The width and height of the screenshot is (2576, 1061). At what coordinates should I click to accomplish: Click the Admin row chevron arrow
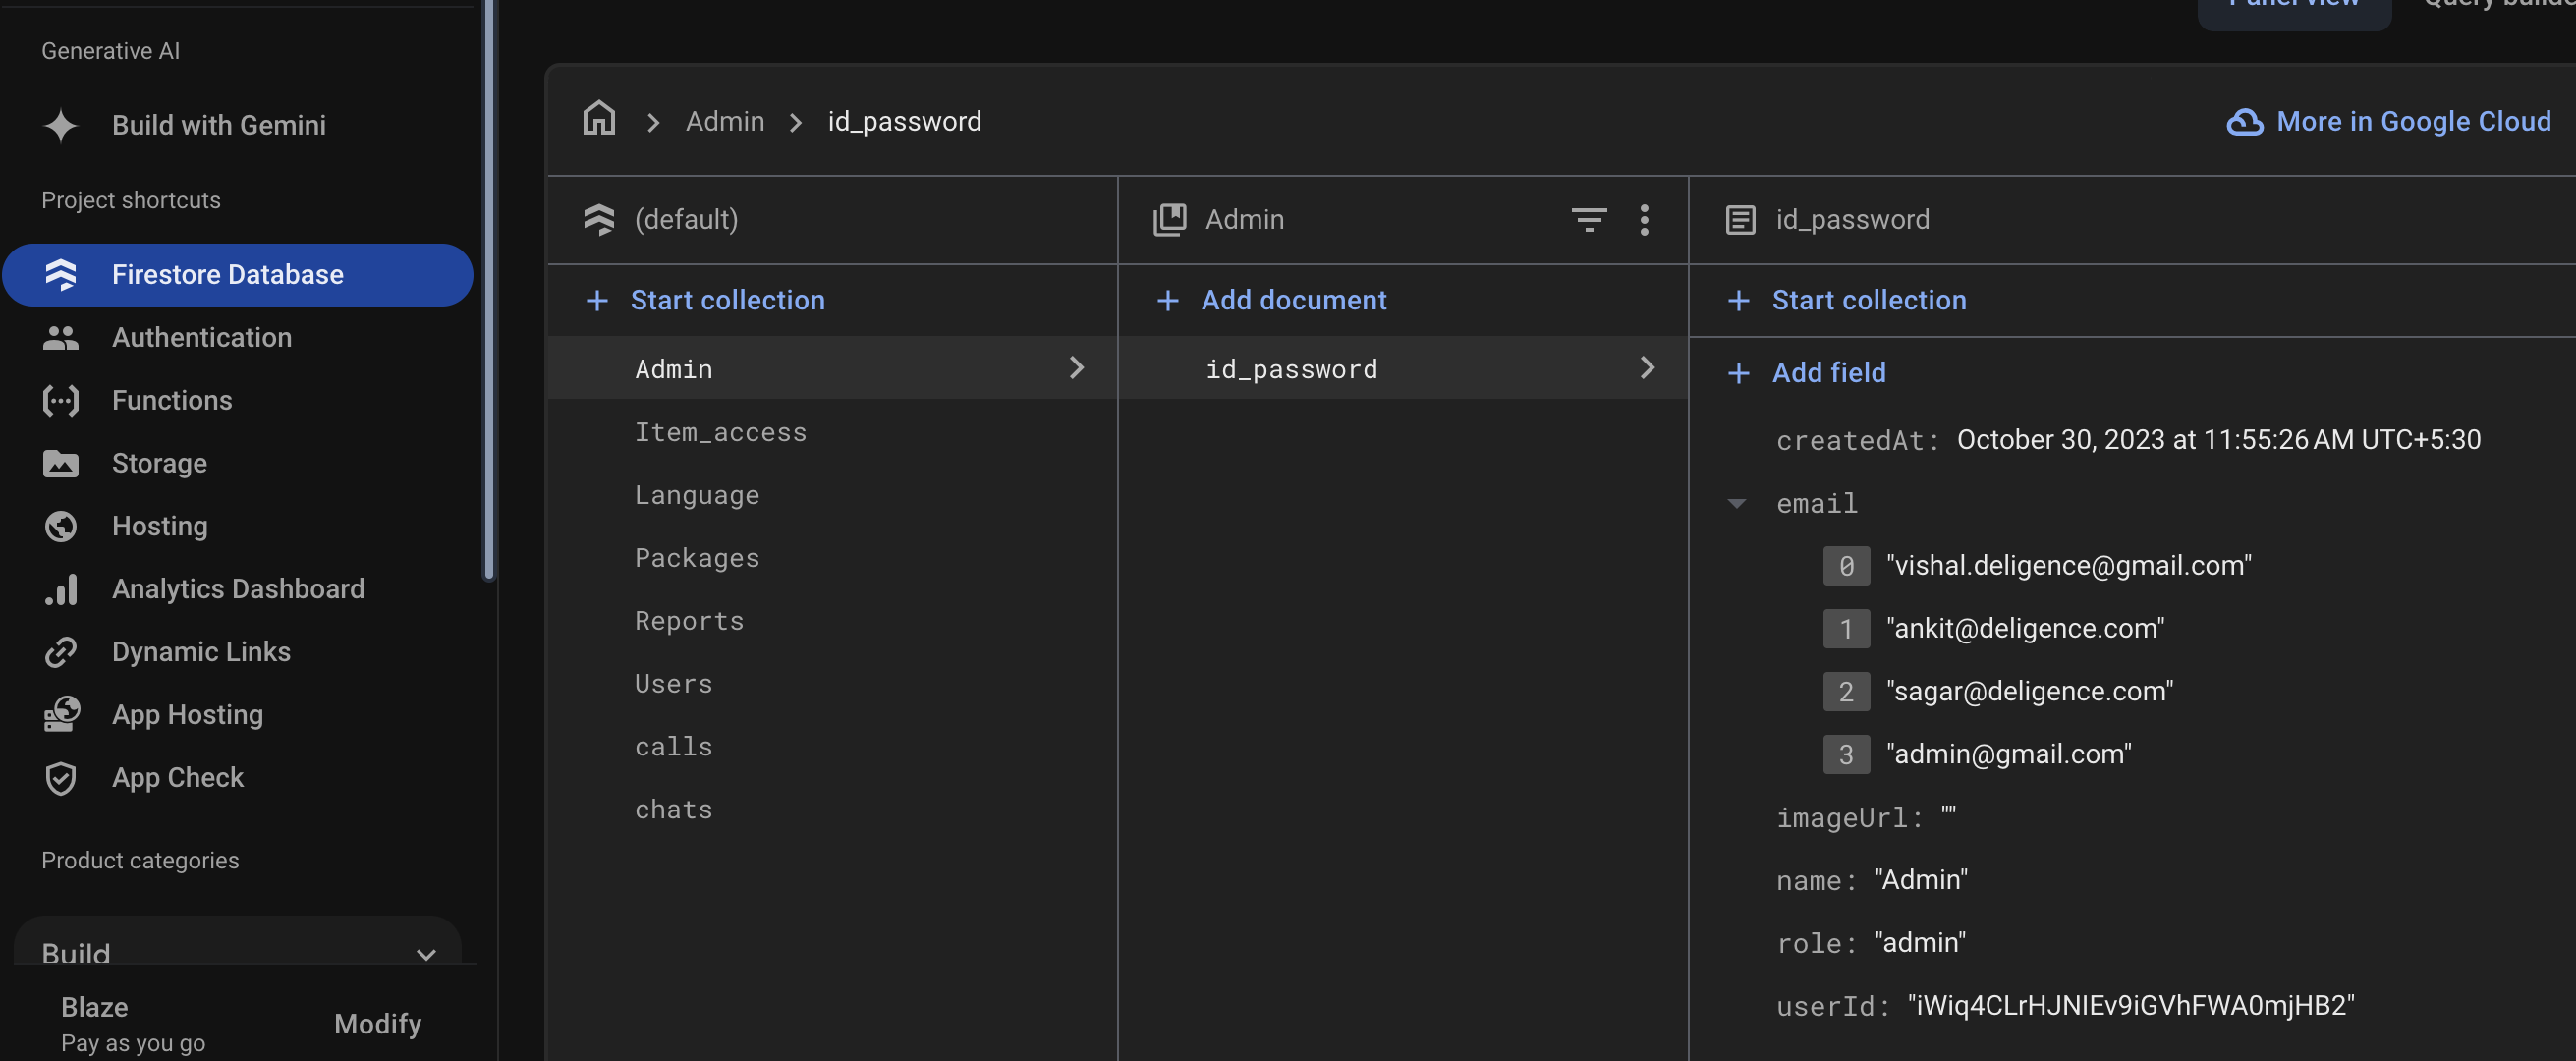[x=1076, y=367]
